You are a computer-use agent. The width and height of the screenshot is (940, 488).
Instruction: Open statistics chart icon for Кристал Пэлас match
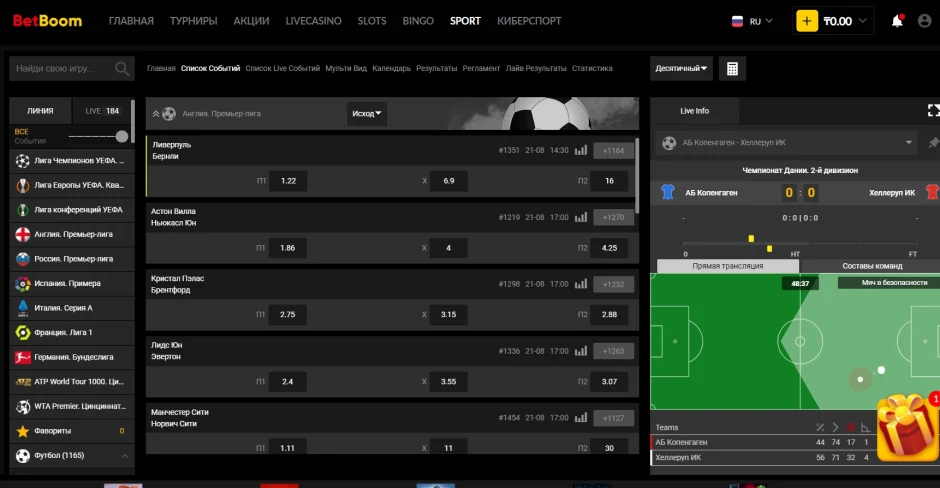coord(581,284)
